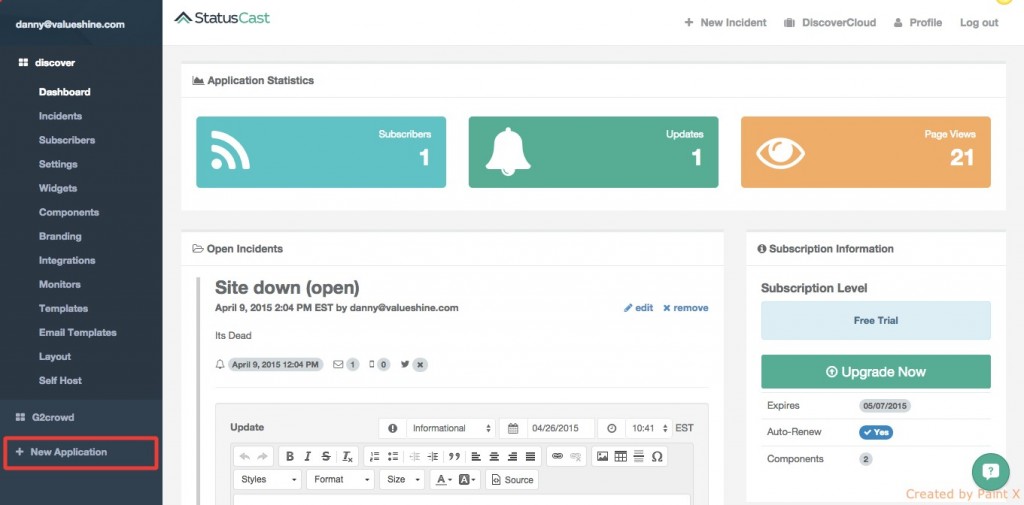Screen dimensions: 1024x505
Task: Insert an image into the update
Action: tap(602, 456)
